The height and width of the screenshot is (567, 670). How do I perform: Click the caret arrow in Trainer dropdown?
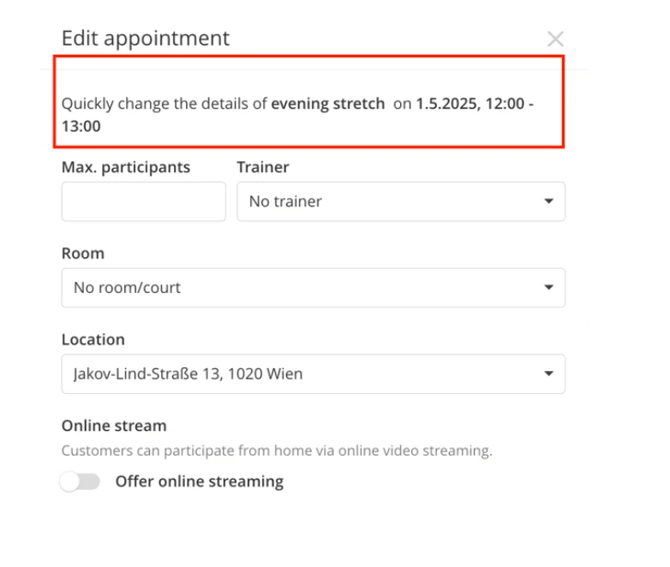[549, 201]
